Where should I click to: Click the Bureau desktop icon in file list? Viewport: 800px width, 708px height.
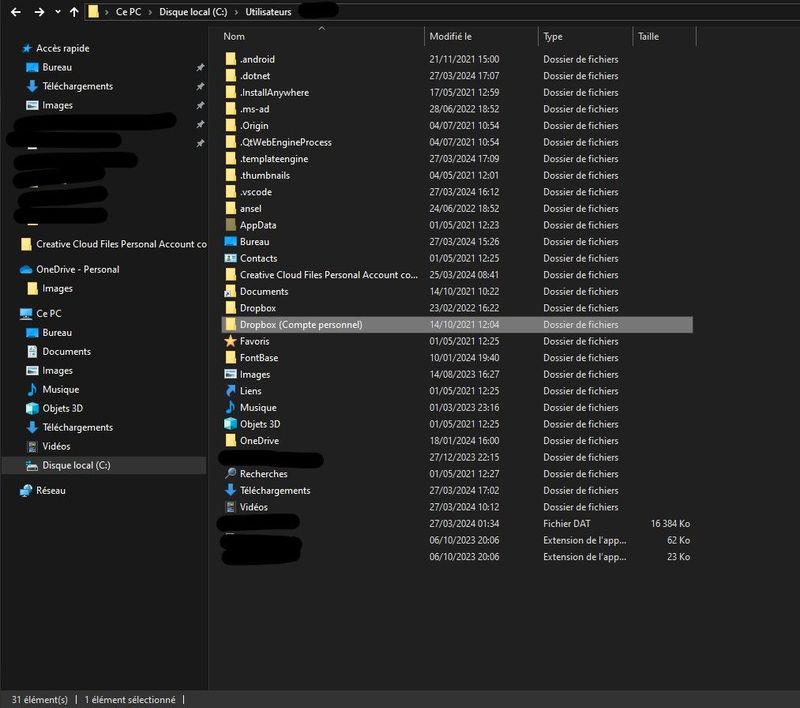click(231, 242)
